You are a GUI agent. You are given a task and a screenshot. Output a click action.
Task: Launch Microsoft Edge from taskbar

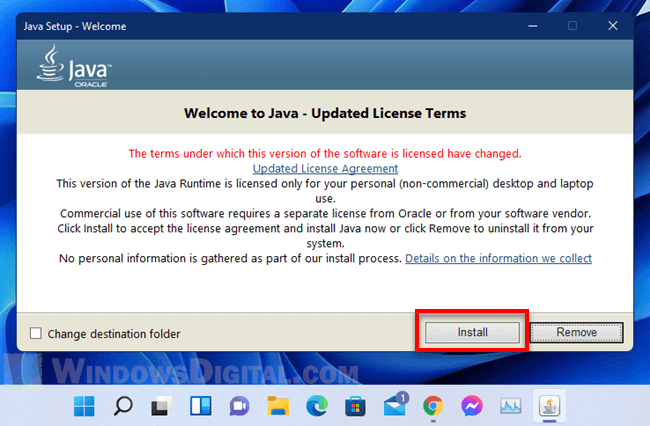pyautogui.click(x=317, y=406)
